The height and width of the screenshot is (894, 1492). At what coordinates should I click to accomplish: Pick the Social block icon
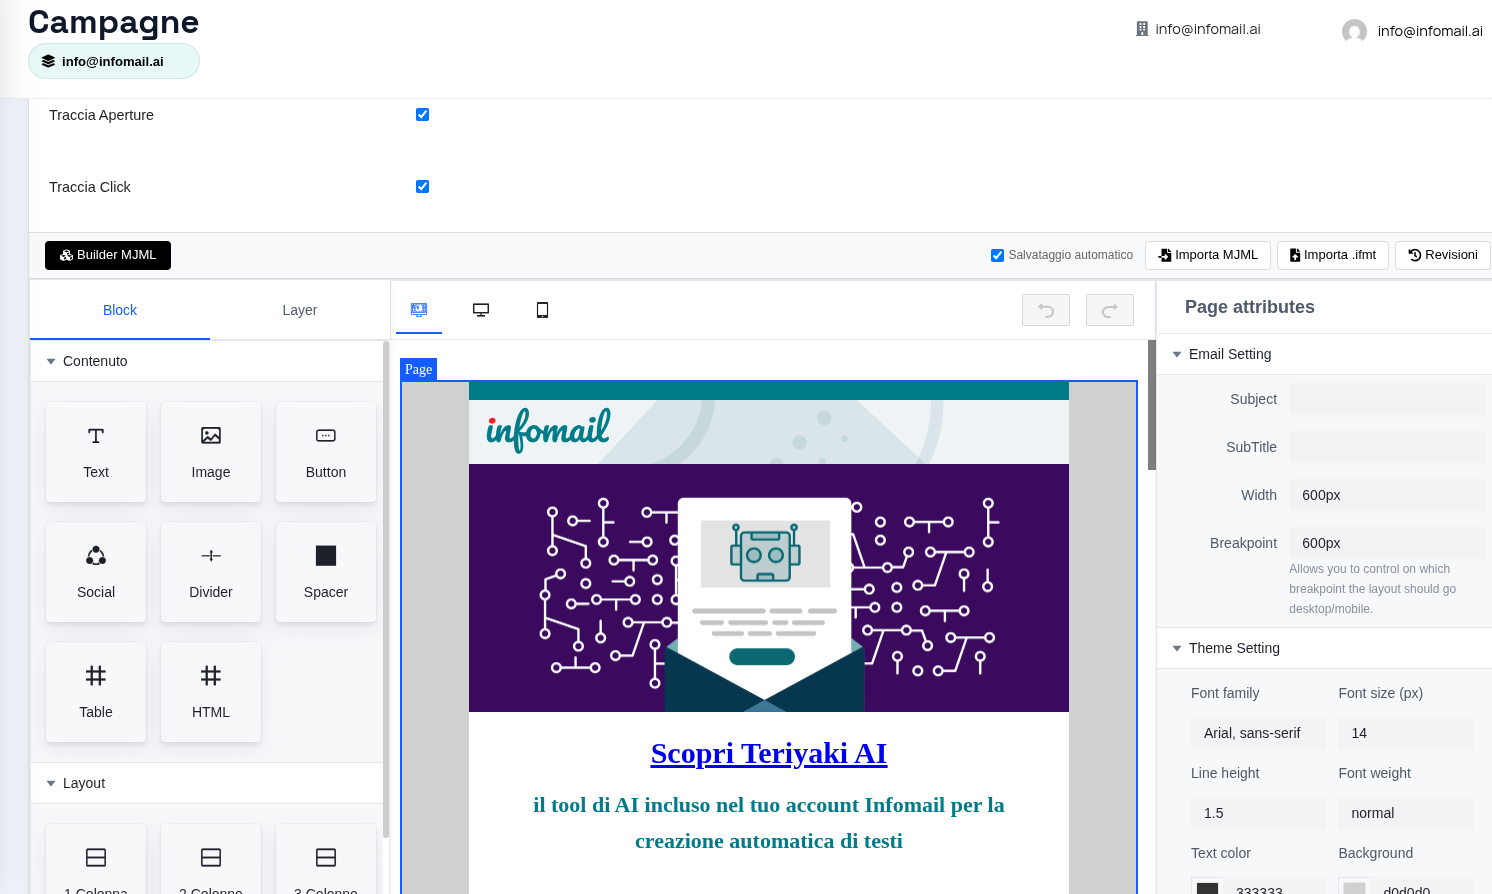[x=96, y=556]
